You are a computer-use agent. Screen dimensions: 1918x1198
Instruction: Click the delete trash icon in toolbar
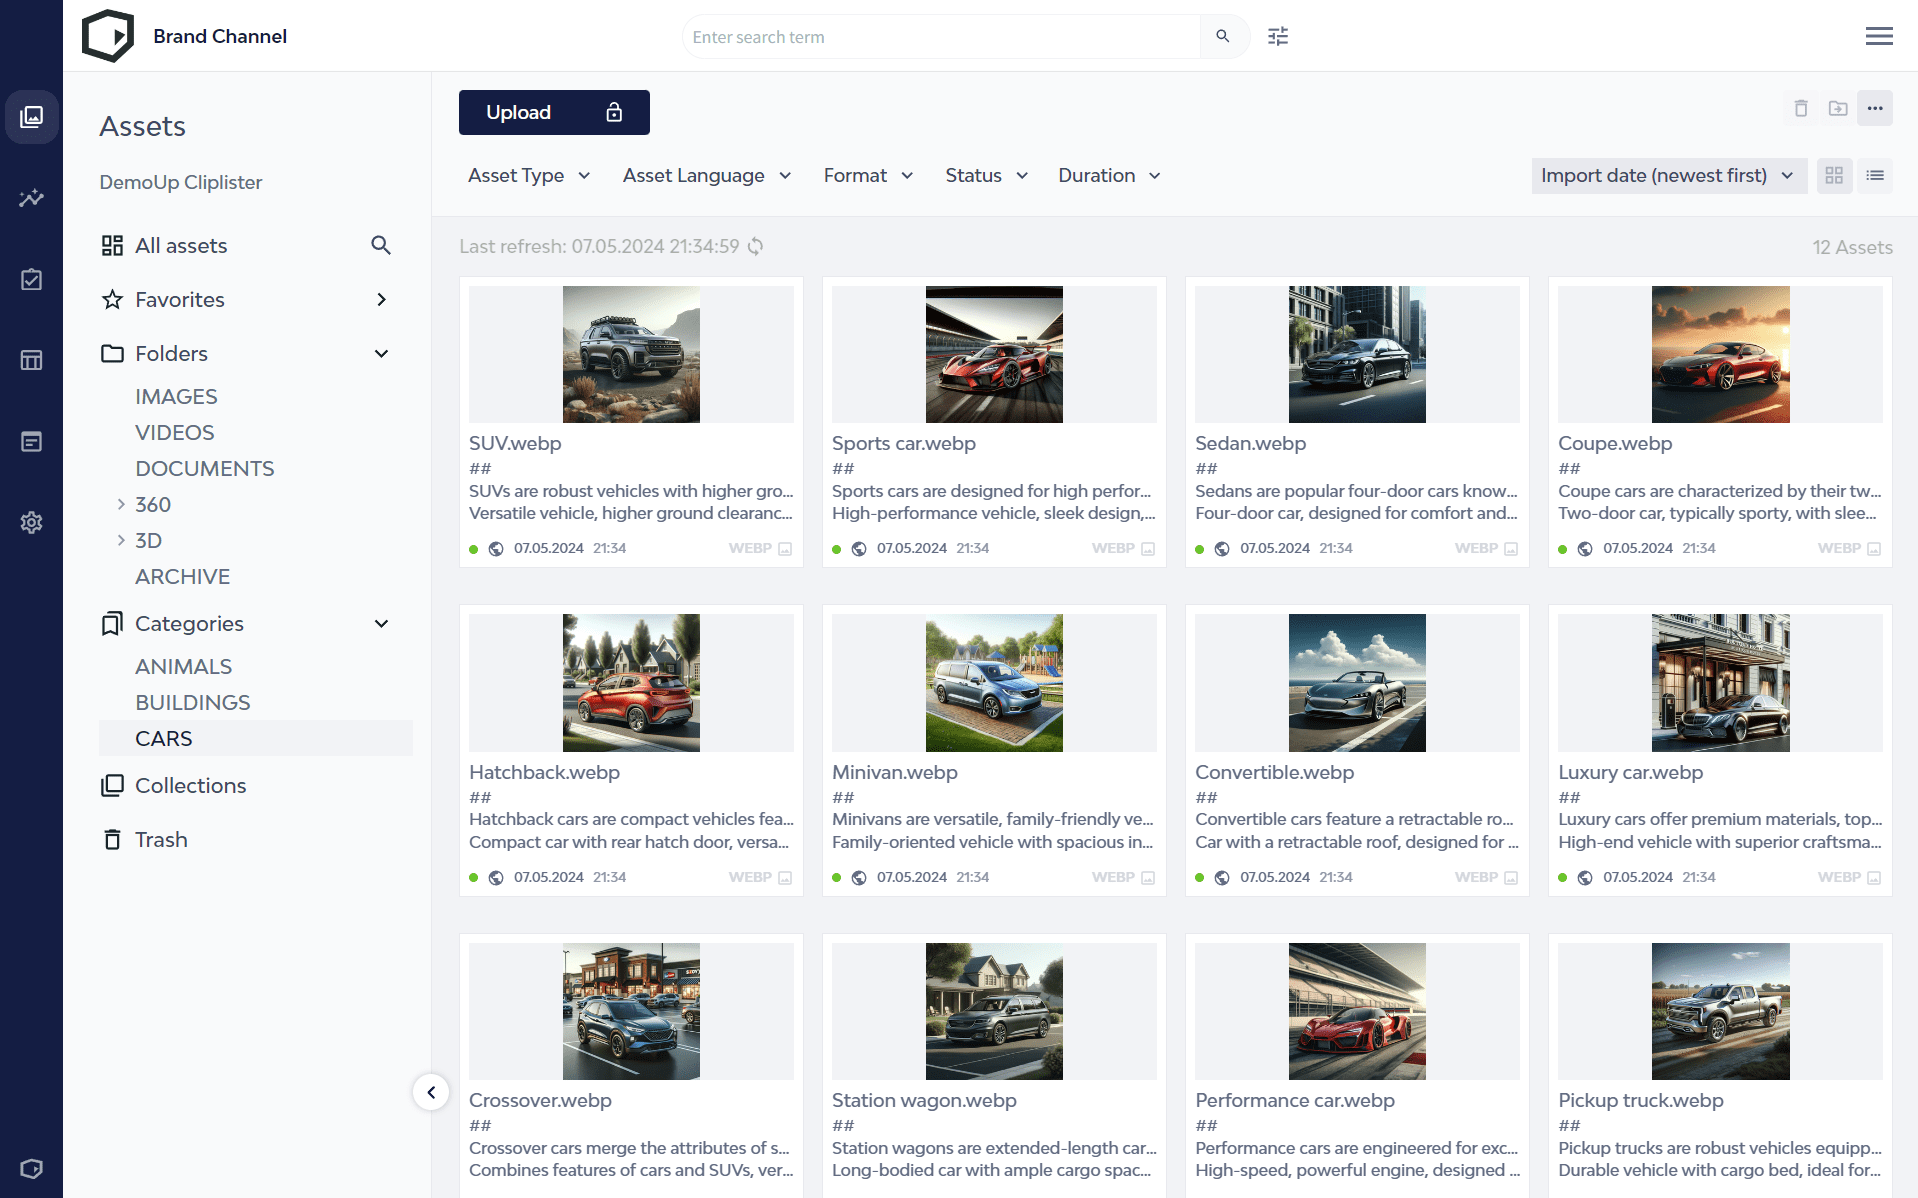tap(1800, 108)
